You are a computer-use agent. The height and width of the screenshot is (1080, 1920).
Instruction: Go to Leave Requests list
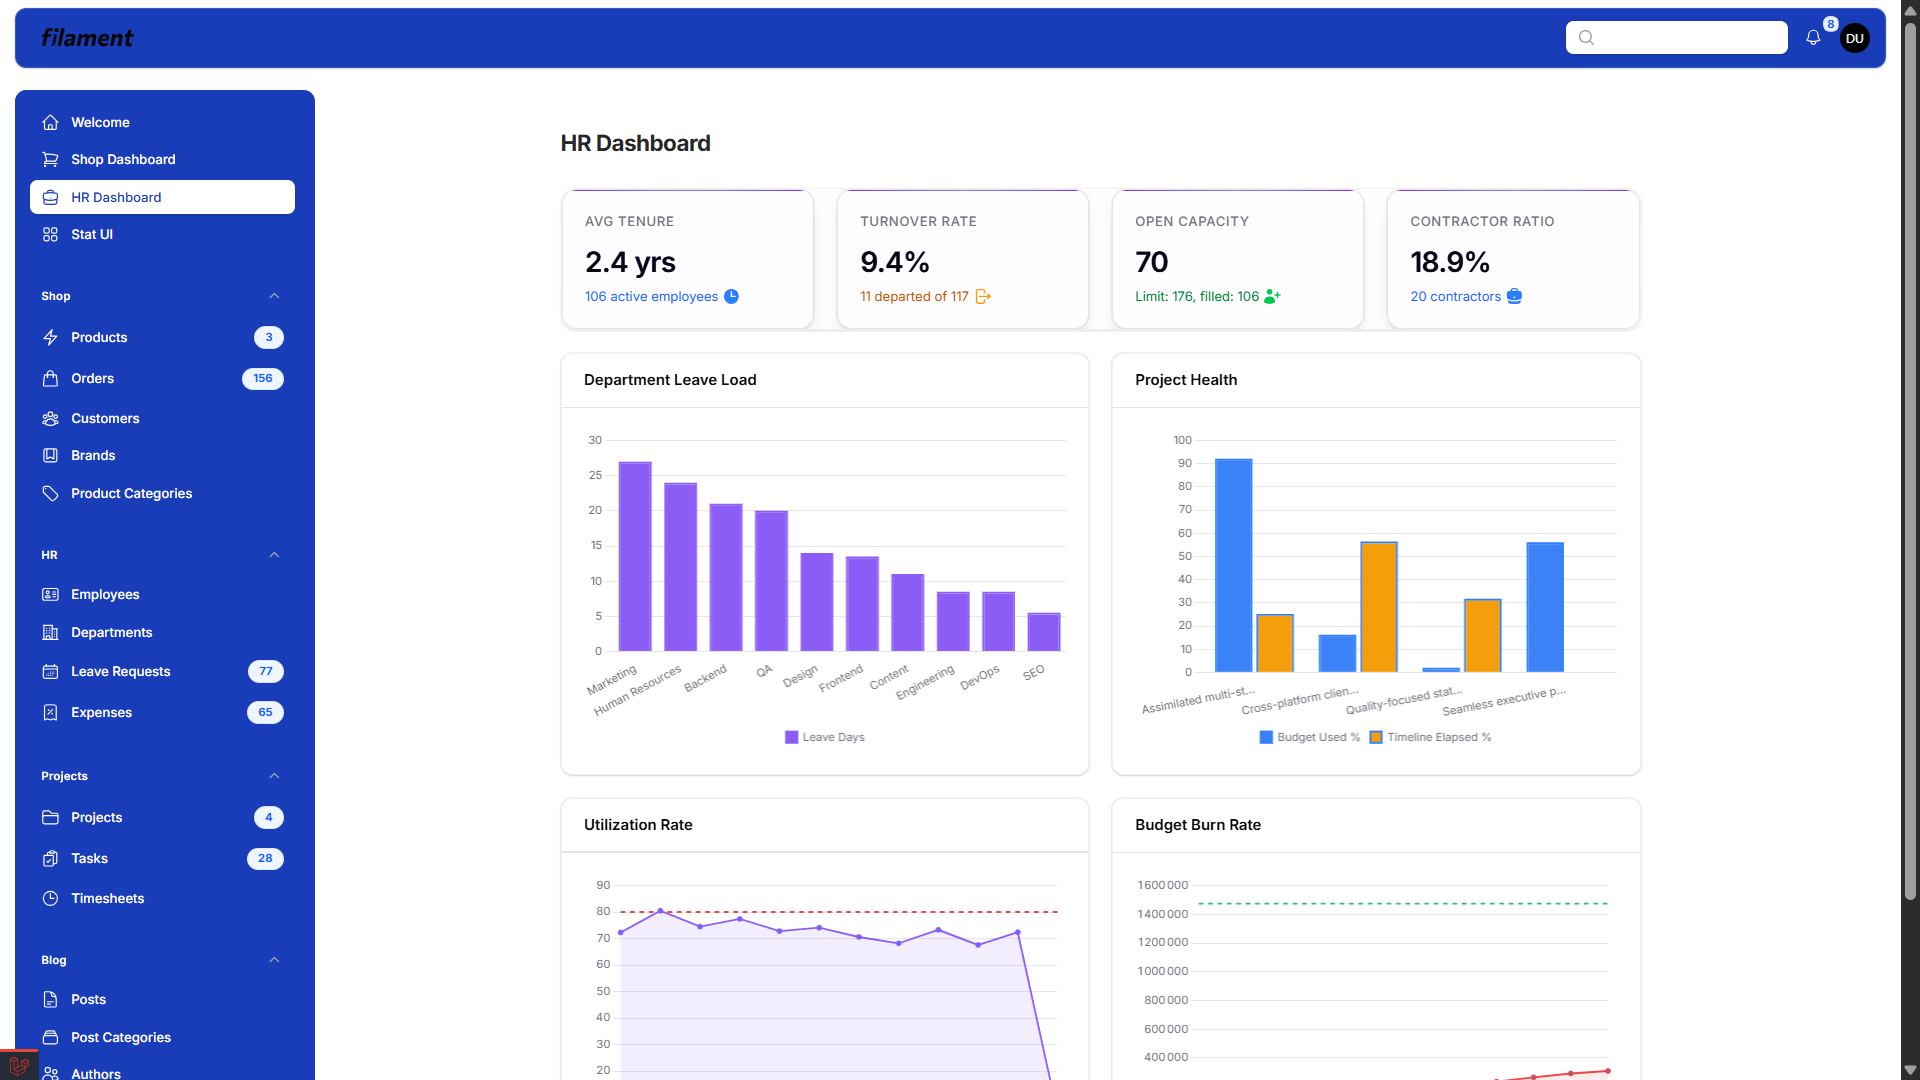tap(162, 671)
